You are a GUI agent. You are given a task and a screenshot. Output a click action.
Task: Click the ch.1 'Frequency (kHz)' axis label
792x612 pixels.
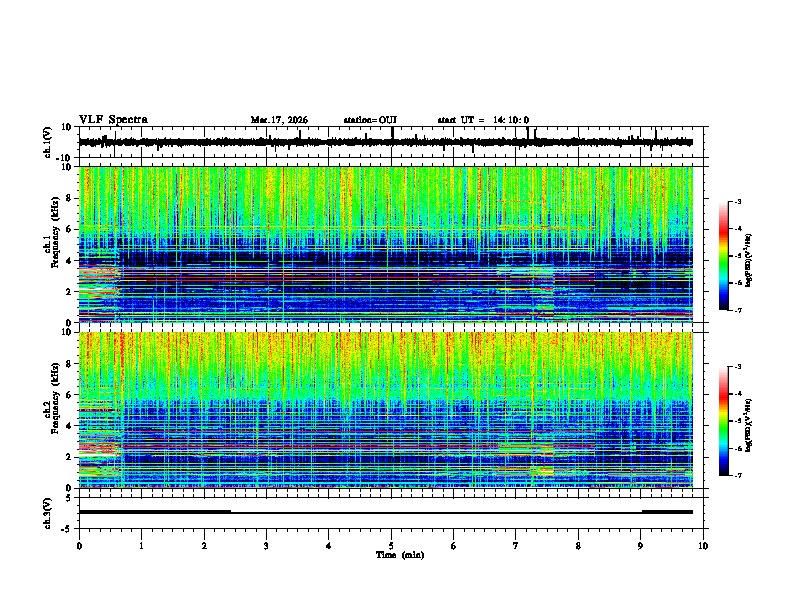point(54,234)
